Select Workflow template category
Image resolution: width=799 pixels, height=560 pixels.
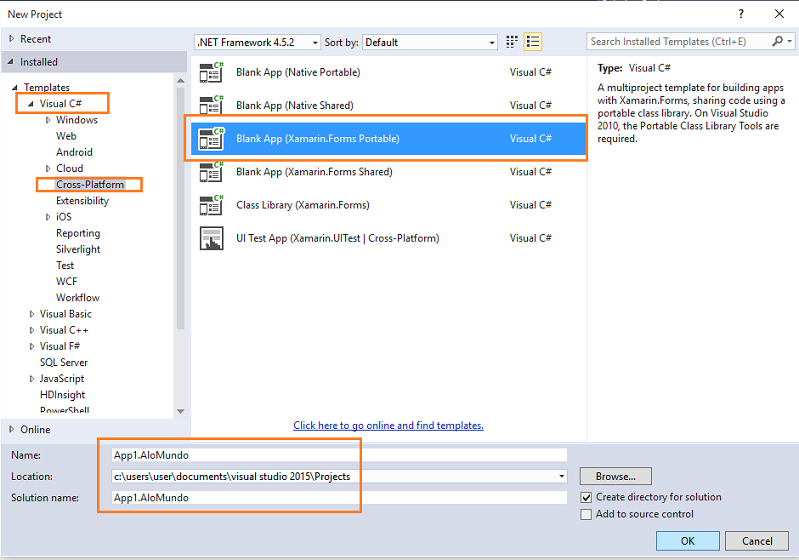[78, 298]
